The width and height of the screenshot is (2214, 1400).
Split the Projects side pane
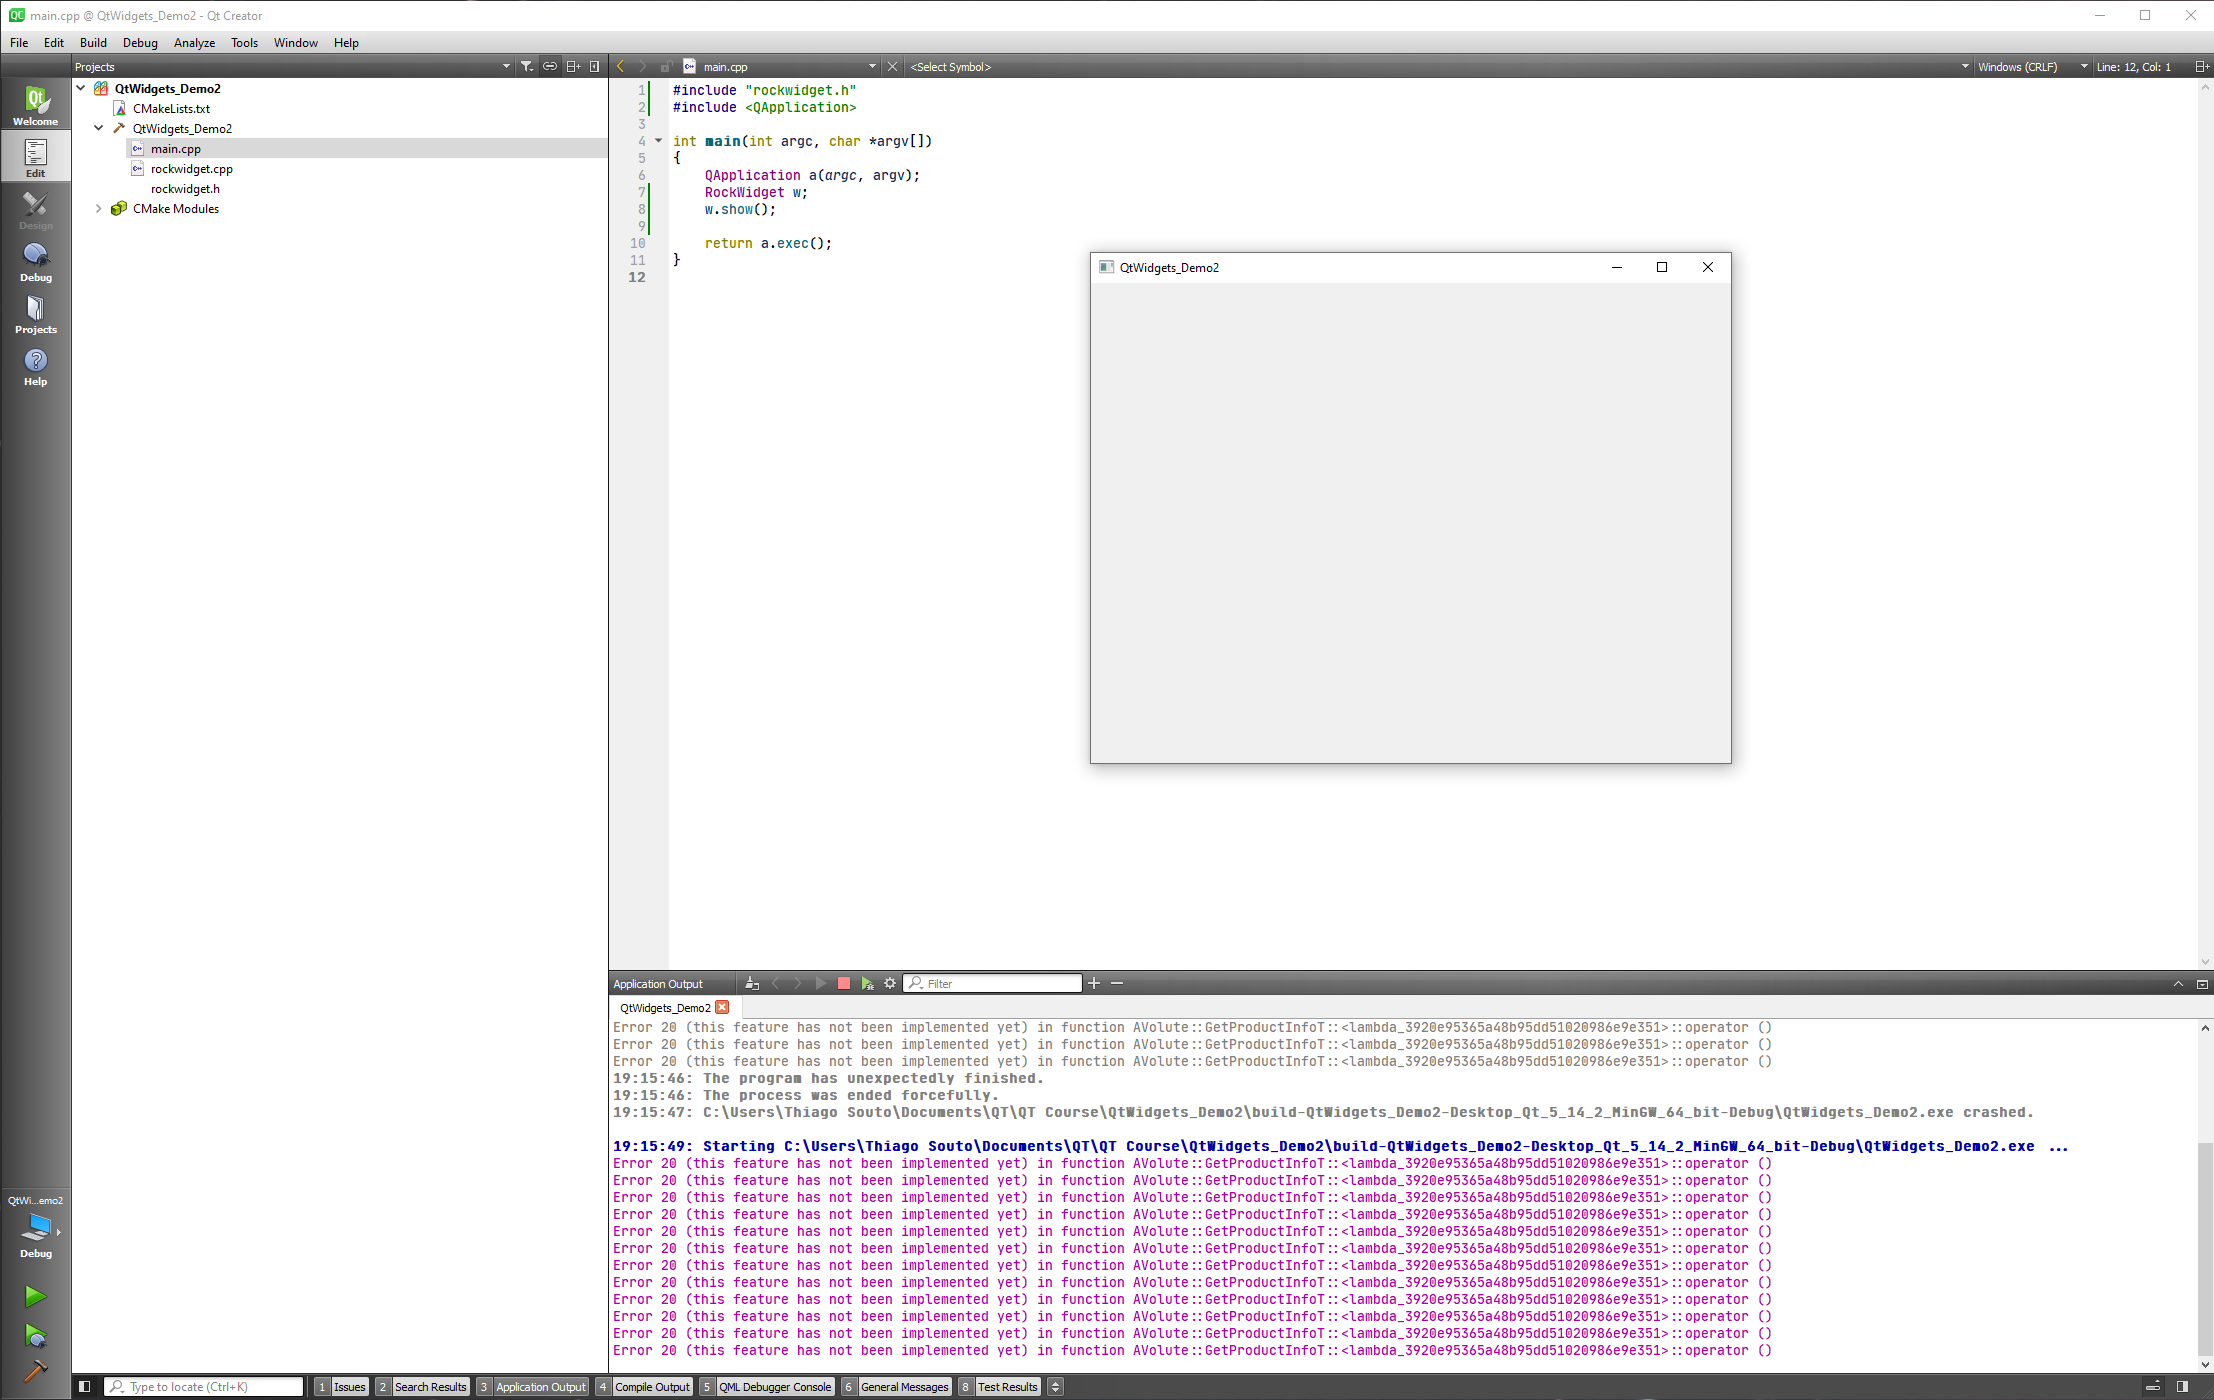coord(573,67)
